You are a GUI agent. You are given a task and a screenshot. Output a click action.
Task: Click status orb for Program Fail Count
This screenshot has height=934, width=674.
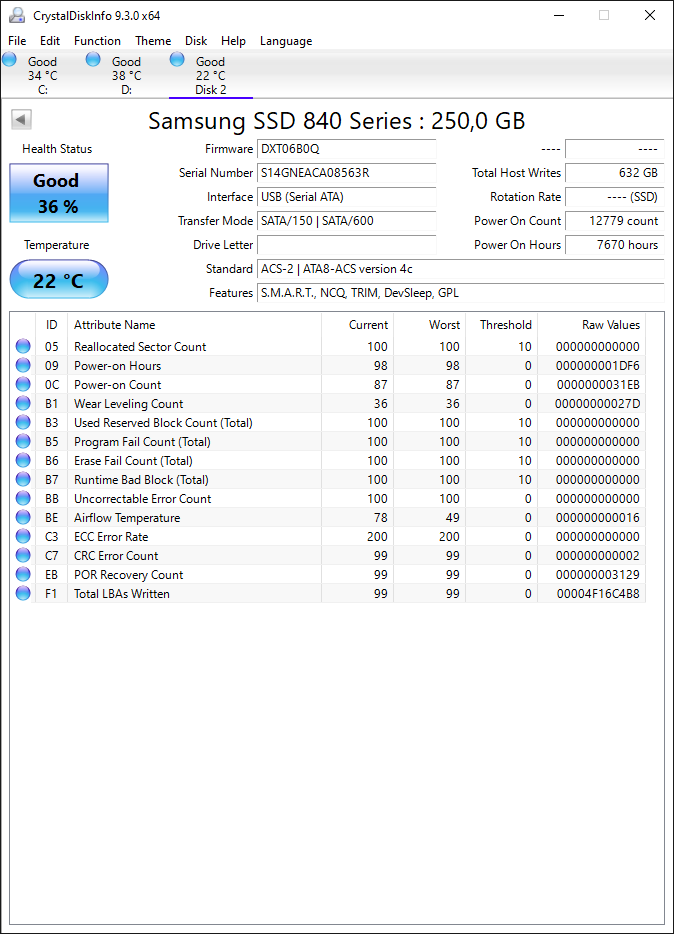(x=23, y=441)
